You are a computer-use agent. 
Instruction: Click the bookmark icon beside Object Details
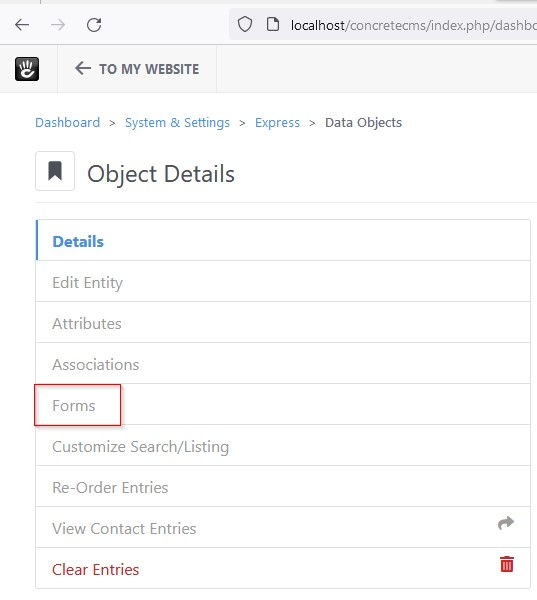pyautogui.click(x=55, y=171)
